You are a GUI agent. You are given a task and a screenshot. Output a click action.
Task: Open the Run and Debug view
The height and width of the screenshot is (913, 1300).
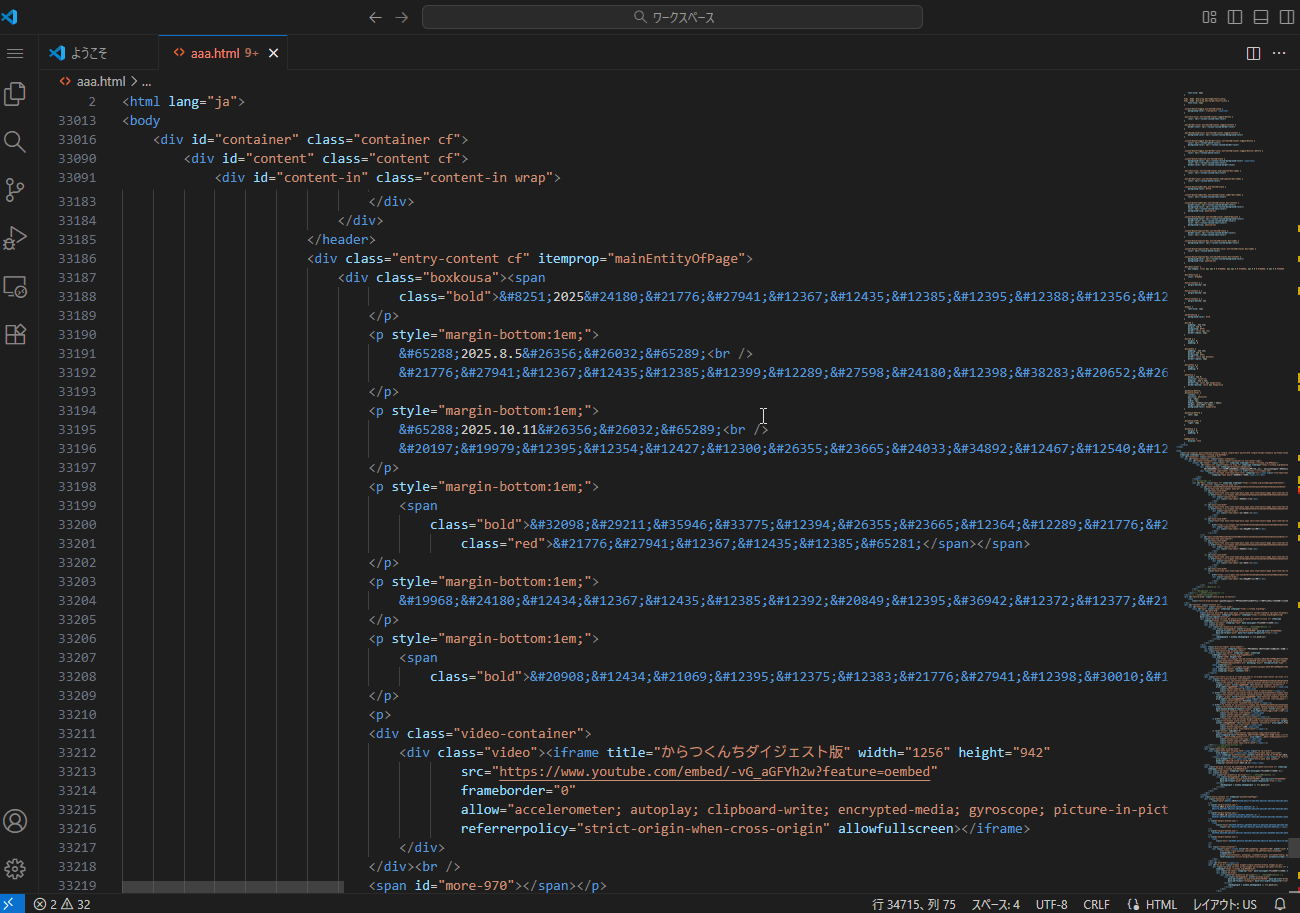(x=15, y=238)
